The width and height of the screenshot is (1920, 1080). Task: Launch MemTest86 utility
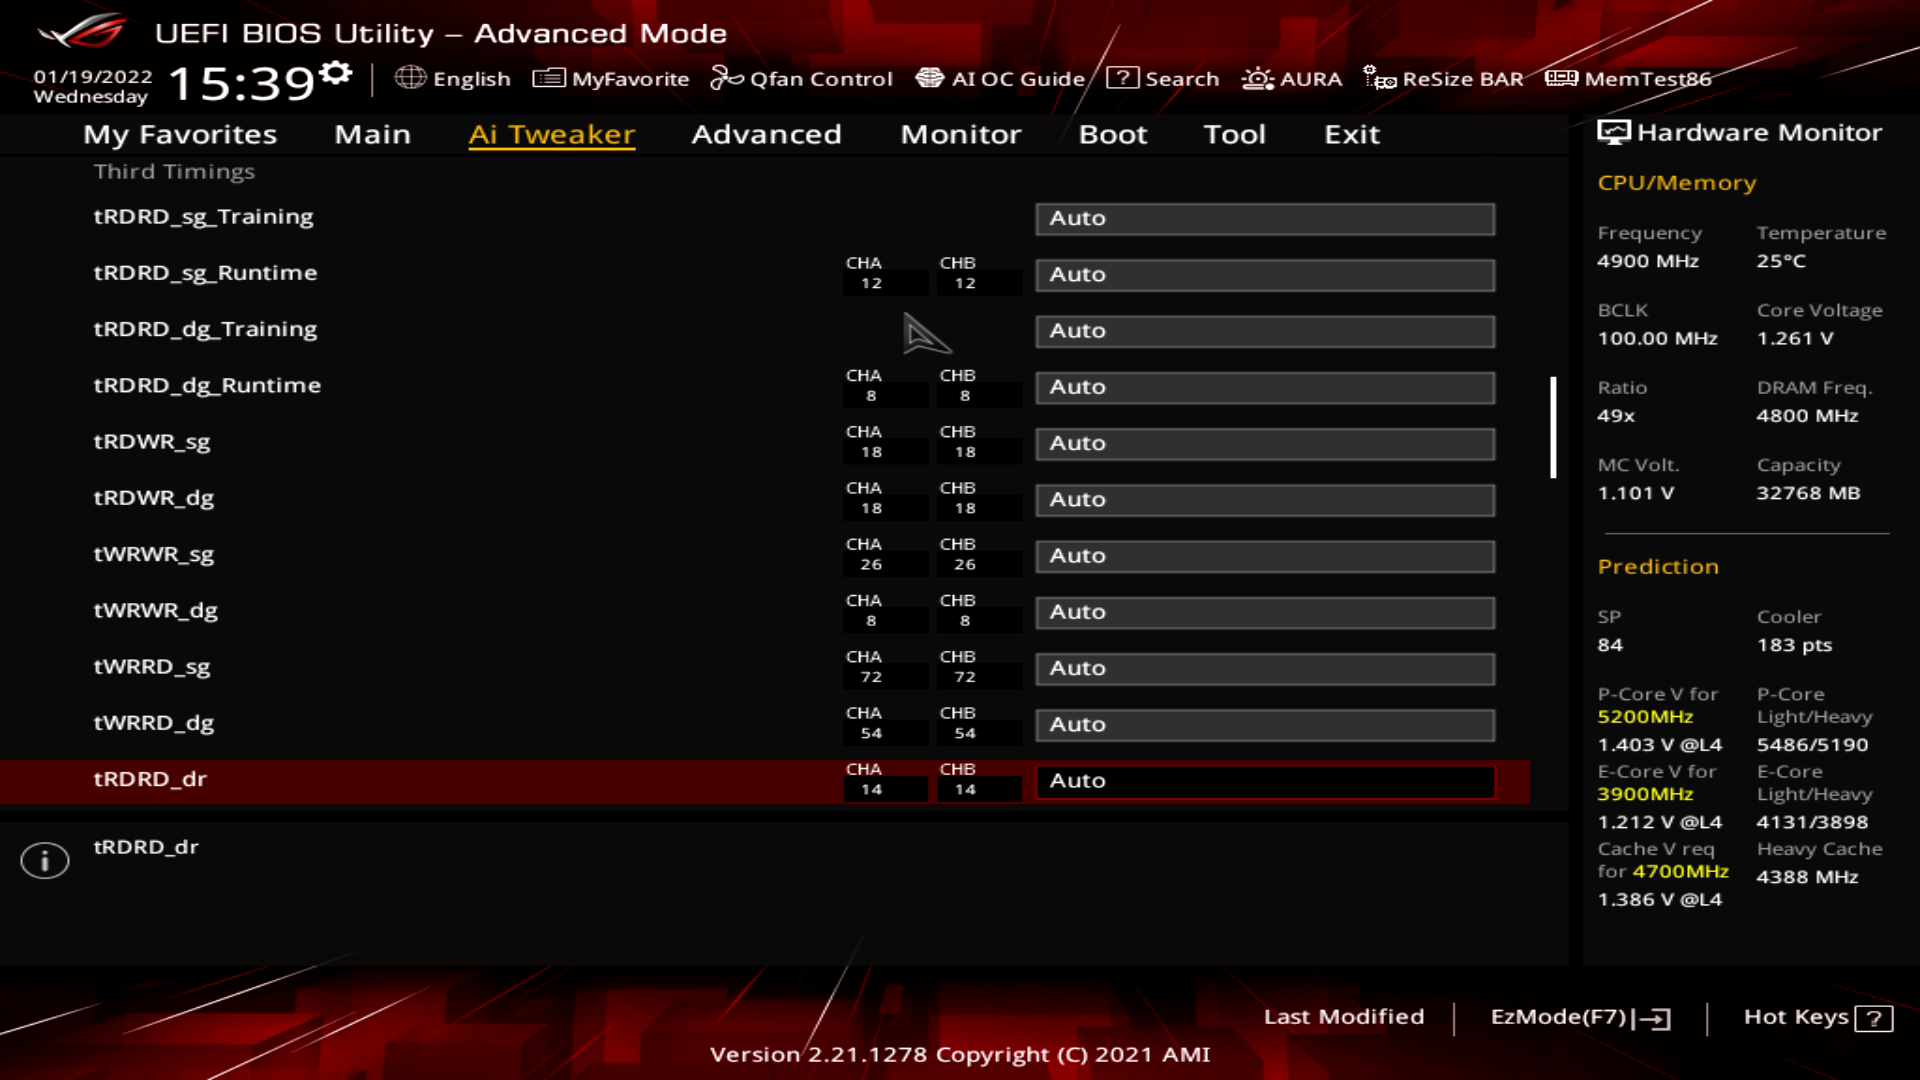[1633, 79]
